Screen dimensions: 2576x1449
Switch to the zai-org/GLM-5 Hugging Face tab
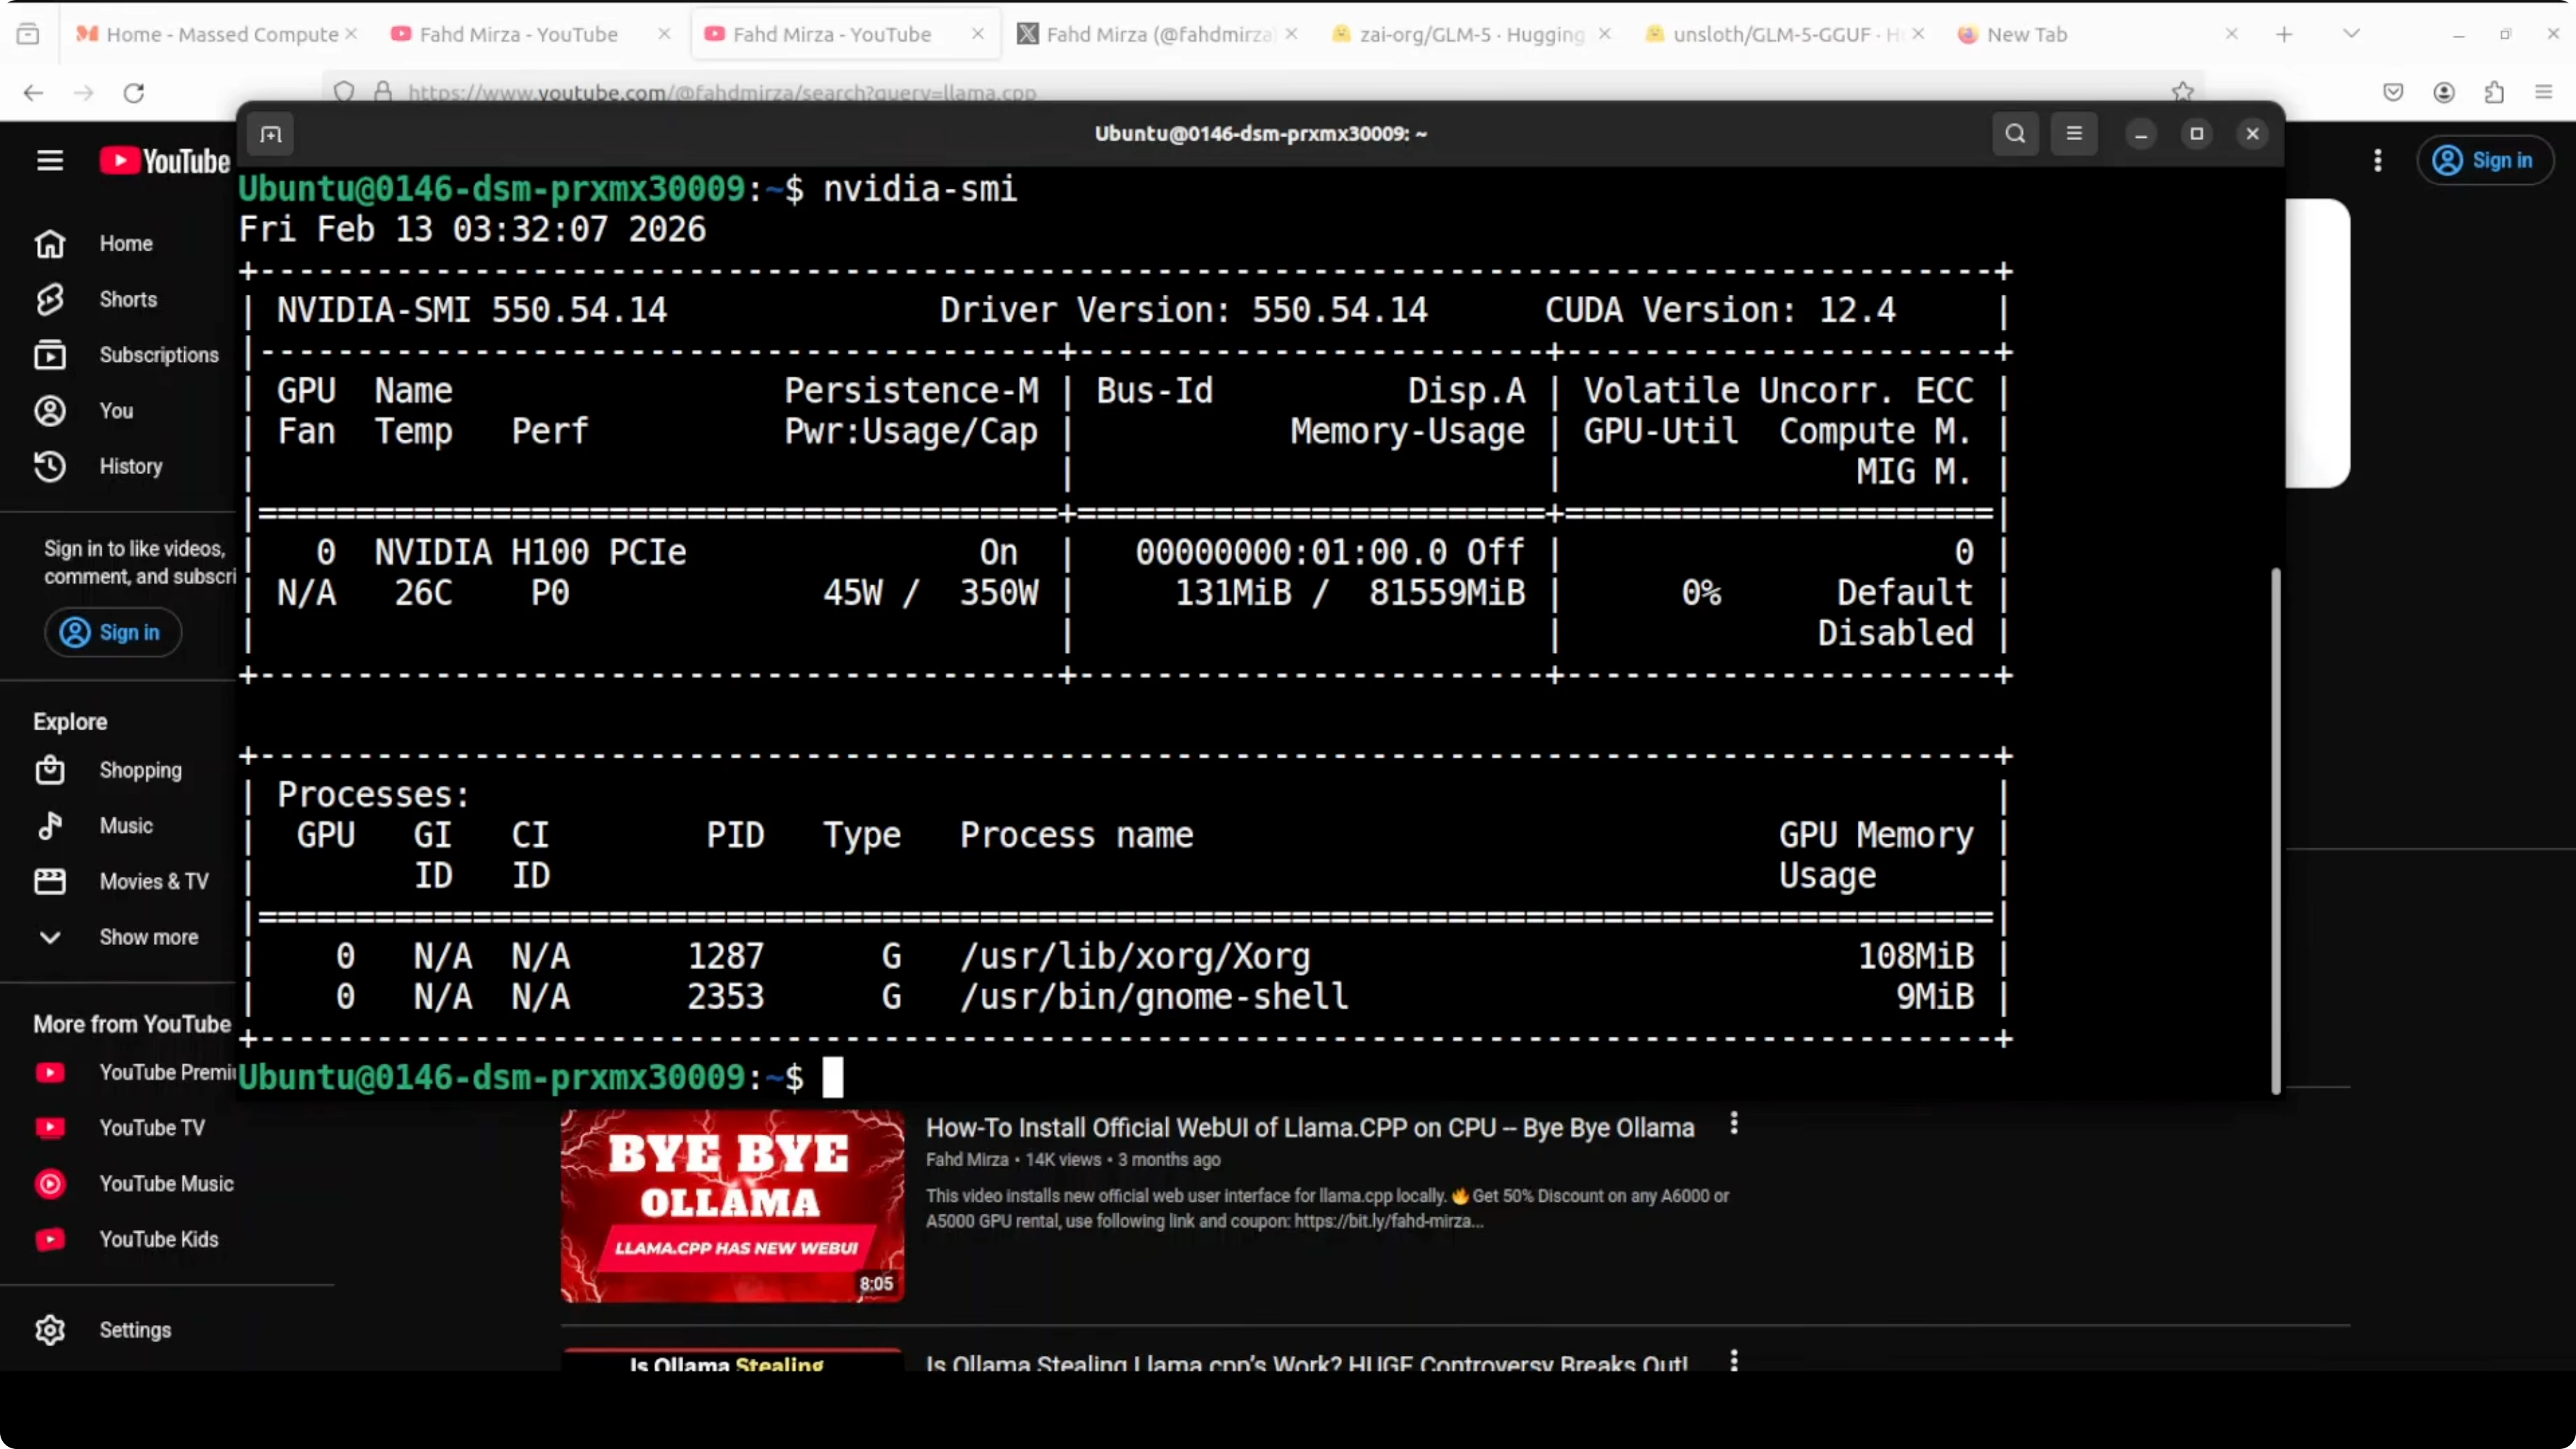point(1470,34)
